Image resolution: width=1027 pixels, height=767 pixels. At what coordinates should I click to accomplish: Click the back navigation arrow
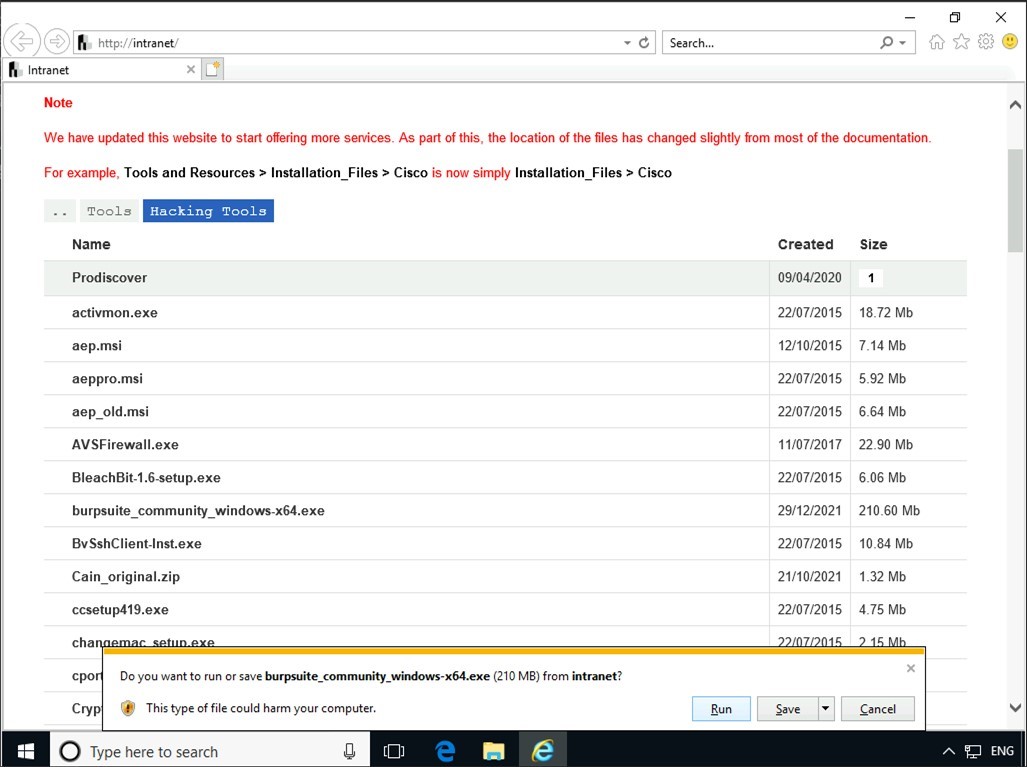pyautogui.click(x=21, y=41)
